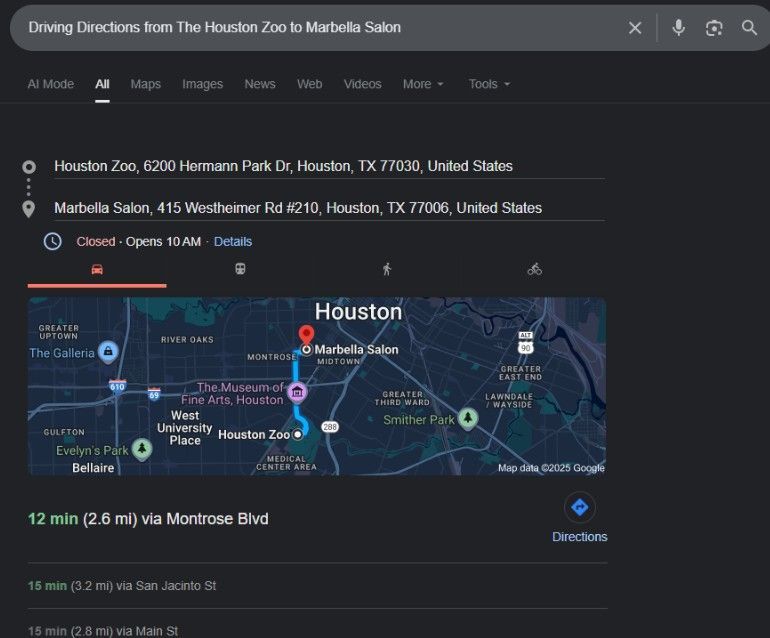
Task: Open the Tools dropdown menu
Action: tap(489, 84)
